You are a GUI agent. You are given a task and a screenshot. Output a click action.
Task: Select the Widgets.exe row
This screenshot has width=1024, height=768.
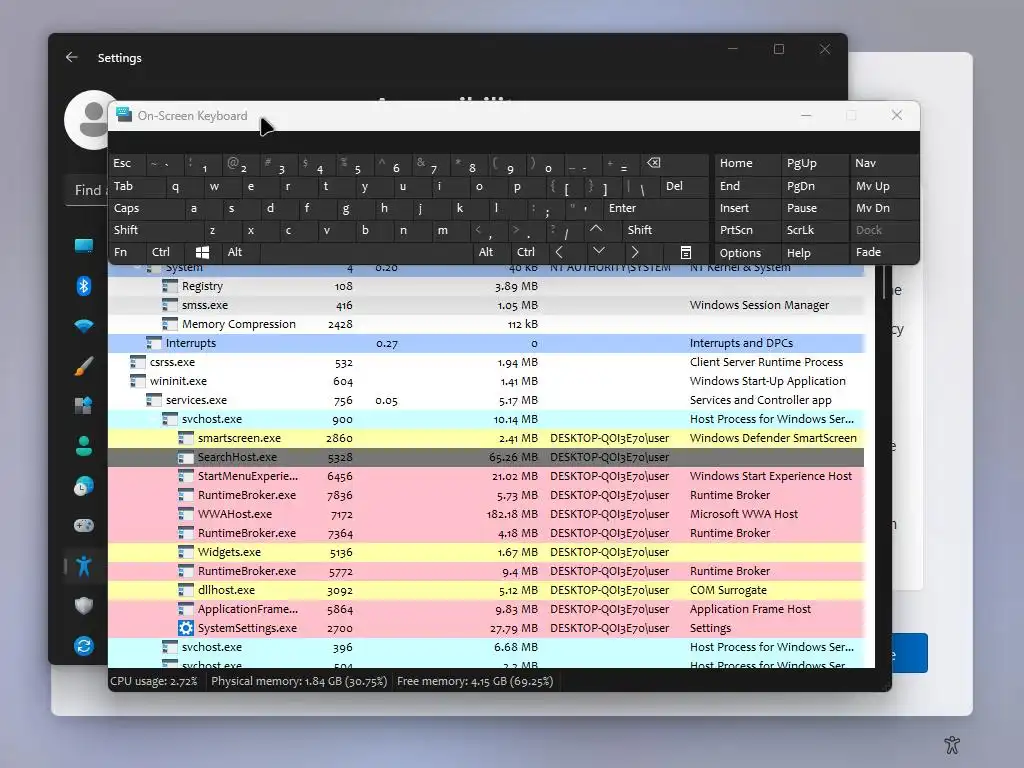coord(486,552)
